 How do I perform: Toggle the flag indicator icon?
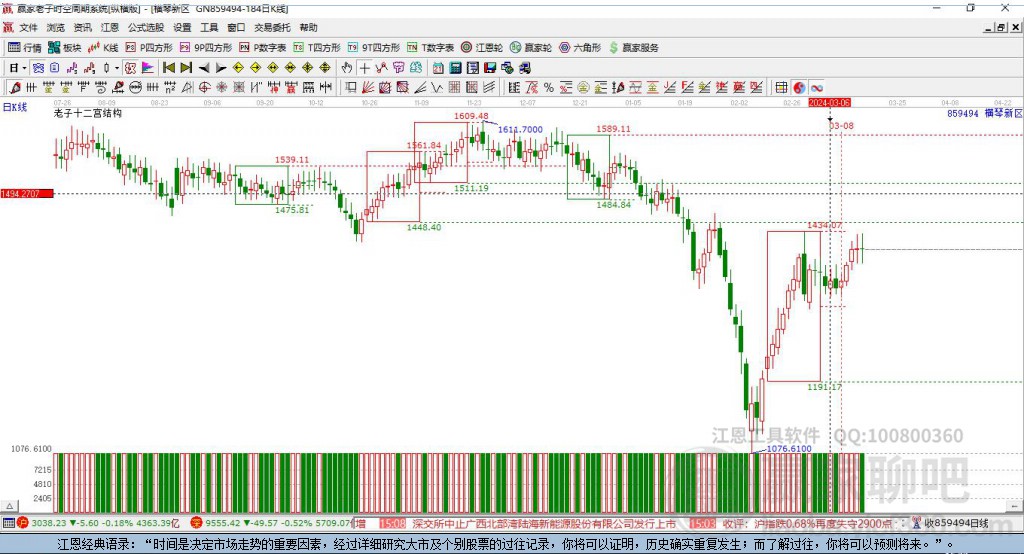(148, 68)
